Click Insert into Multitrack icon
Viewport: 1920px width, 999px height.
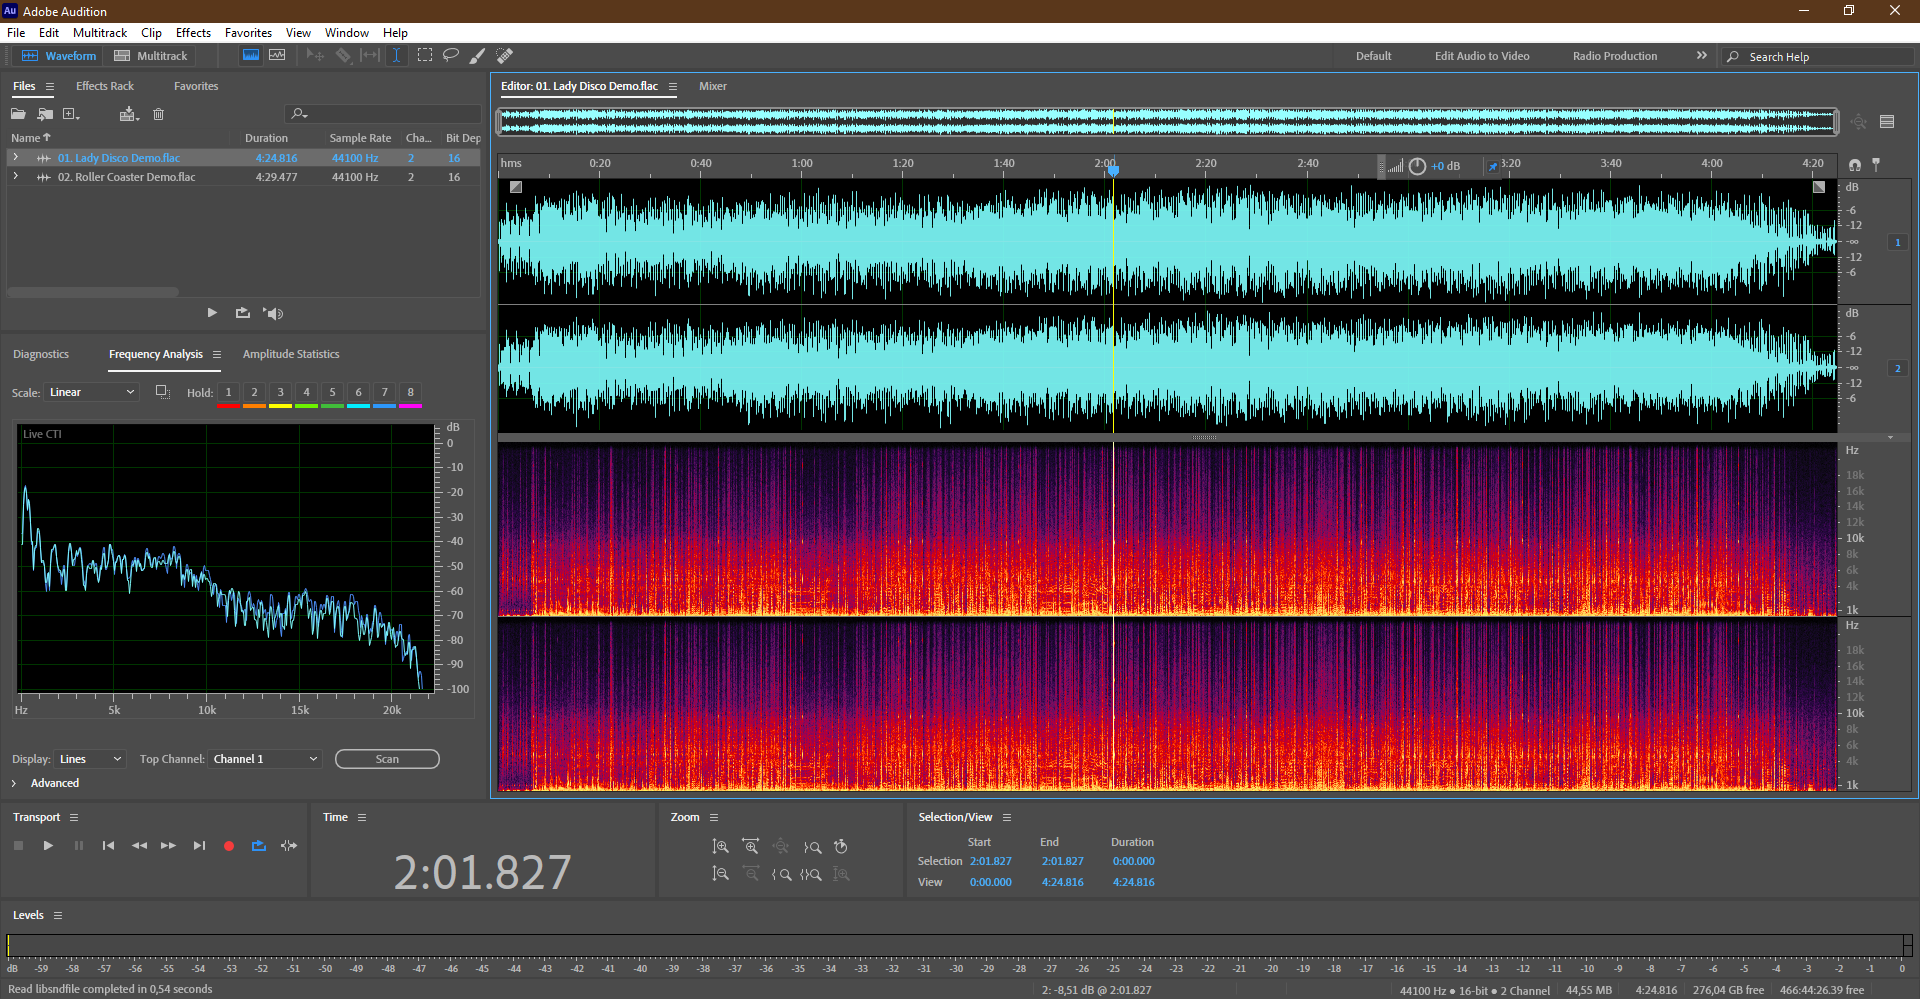tap(129, 114)
